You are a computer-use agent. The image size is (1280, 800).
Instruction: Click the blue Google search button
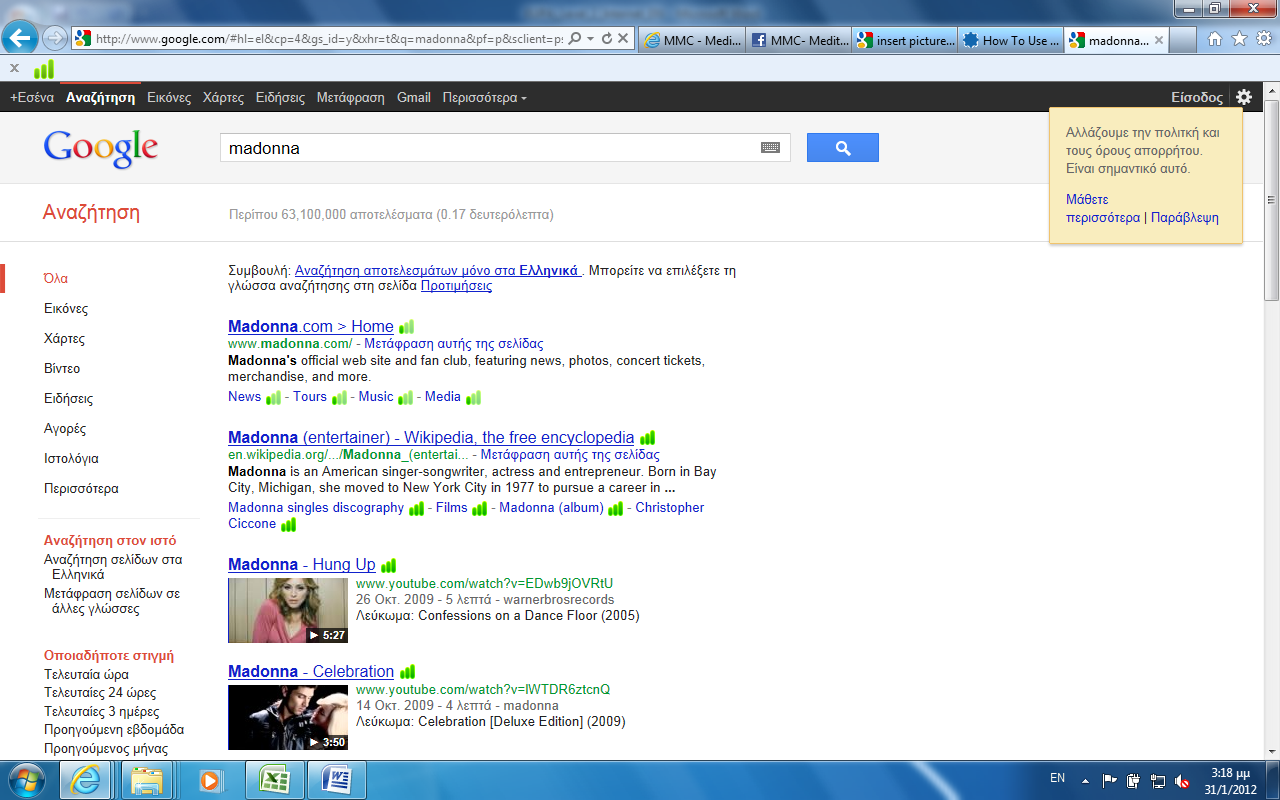(x=843, y=148)
